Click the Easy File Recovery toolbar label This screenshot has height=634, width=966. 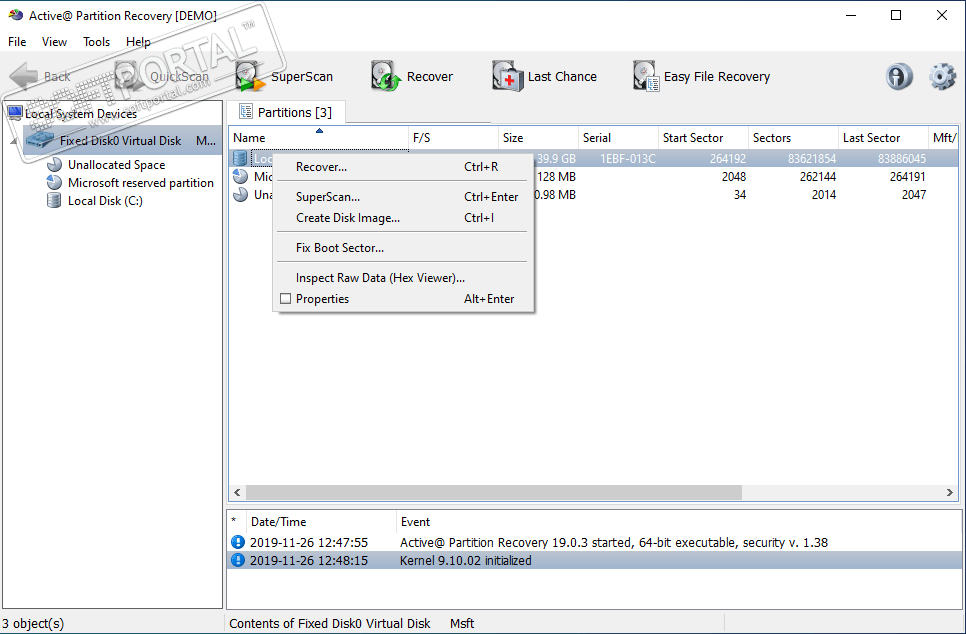pos(717,76)
